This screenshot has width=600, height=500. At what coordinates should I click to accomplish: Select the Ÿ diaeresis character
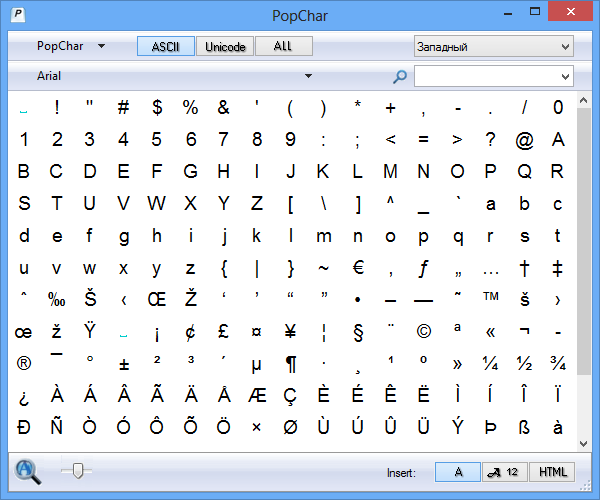pos(90,330)
